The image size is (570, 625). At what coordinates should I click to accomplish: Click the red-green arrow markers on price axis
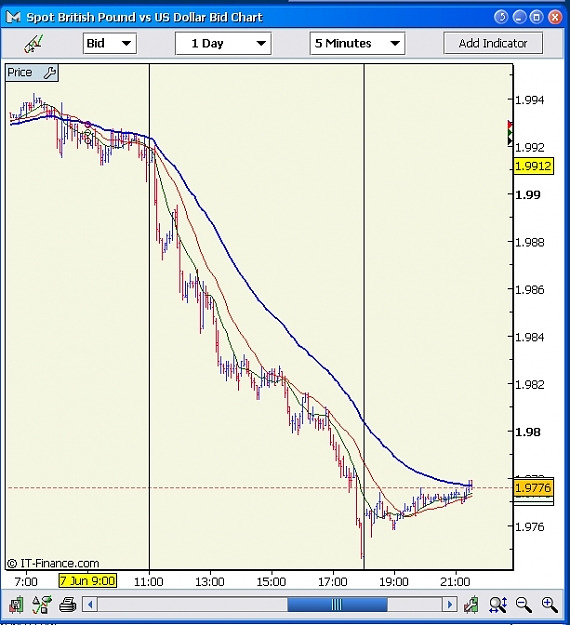[x=510, y=132]
